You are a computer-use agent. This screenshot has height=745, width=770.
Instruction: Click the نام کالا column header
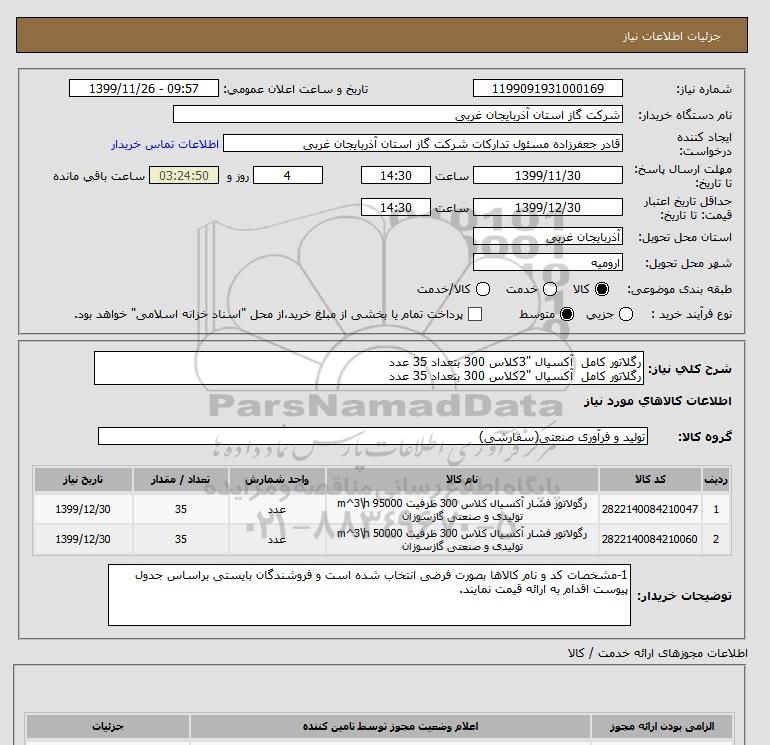462,479
